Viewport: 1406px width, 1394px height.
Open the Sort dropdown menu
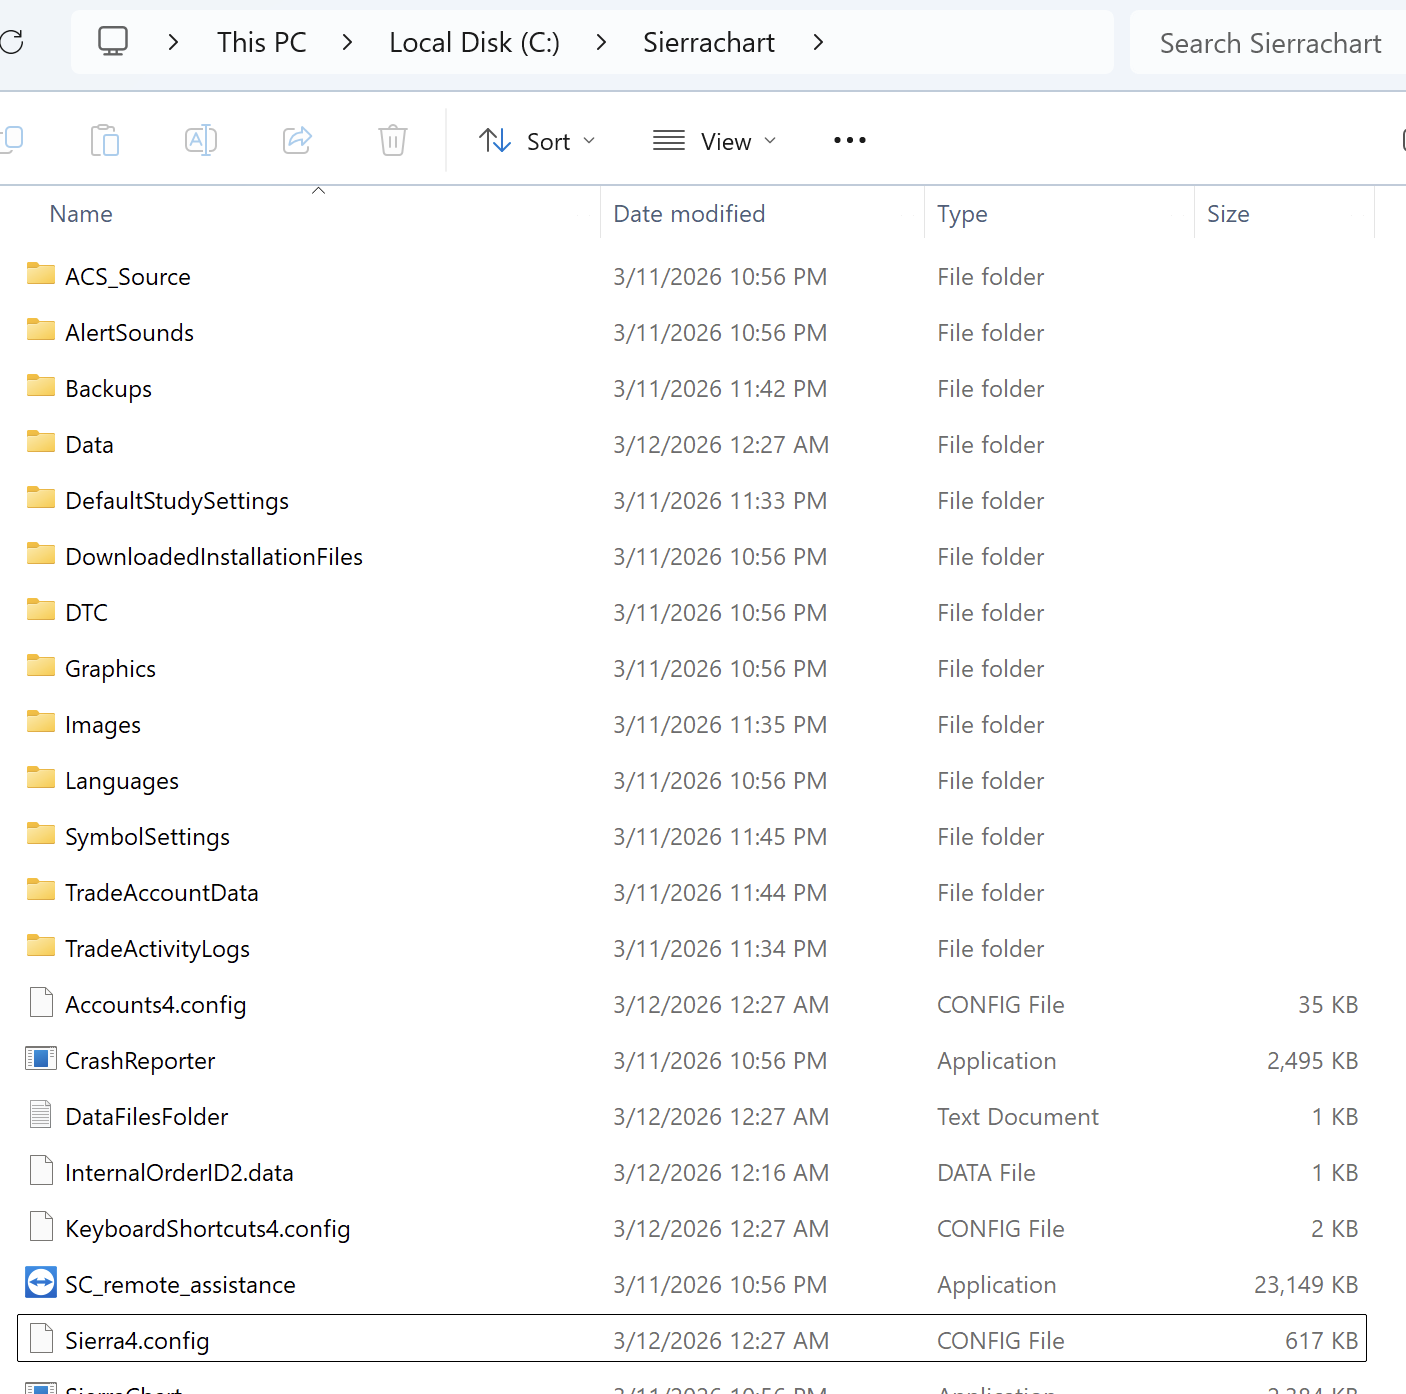[537, 141]
